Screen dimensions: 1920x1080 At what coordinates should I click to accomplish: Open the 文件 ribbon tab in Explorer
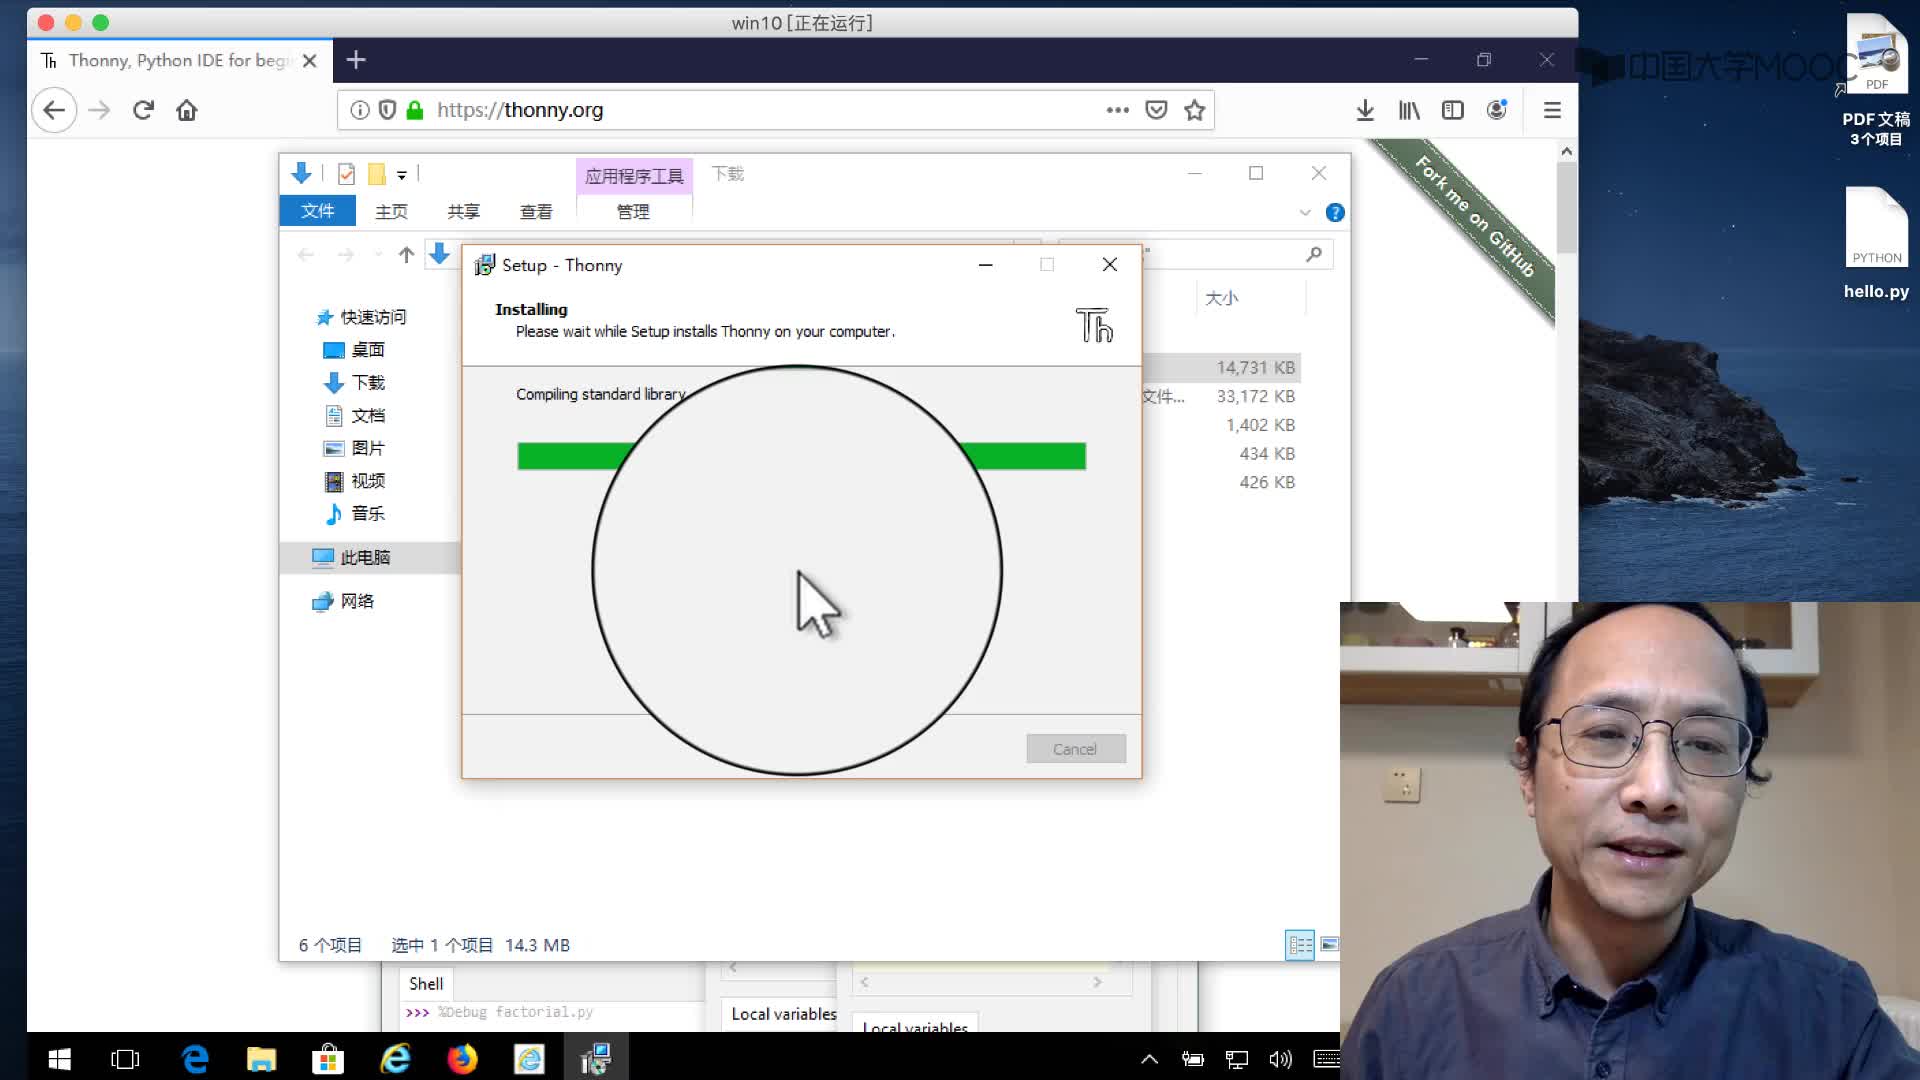(x=317, y=211)
